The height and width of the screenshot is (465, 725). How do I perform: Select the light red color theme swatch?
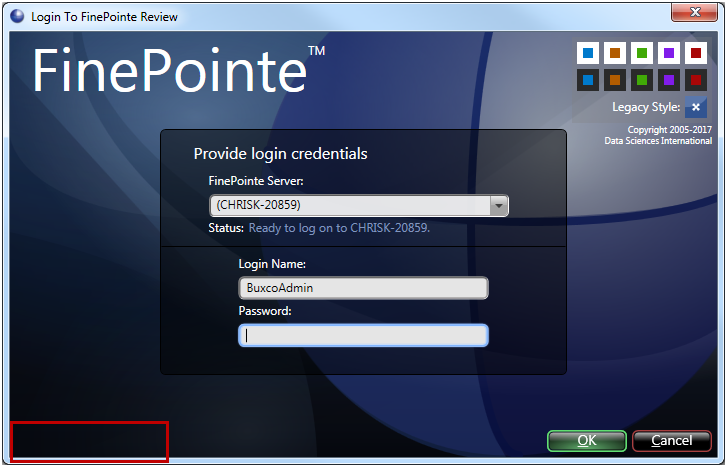point(696,53)
